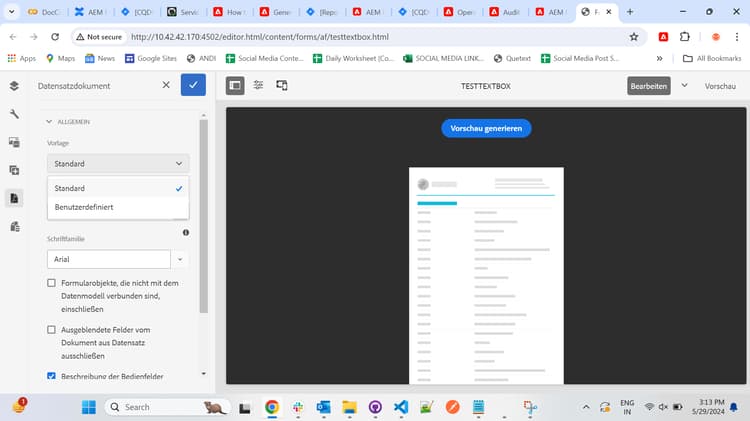The width and height of the screenshot is (750, 421).
Task: Open the Windows Start menu
Action: 88,407
